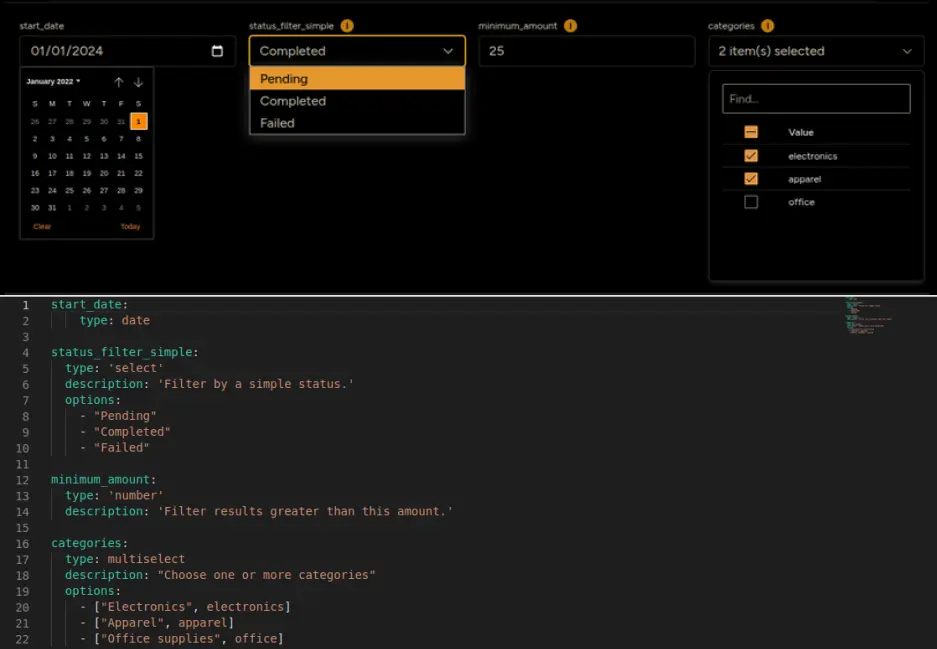Pick day 18 in the calendar

(x=69, y=173)
